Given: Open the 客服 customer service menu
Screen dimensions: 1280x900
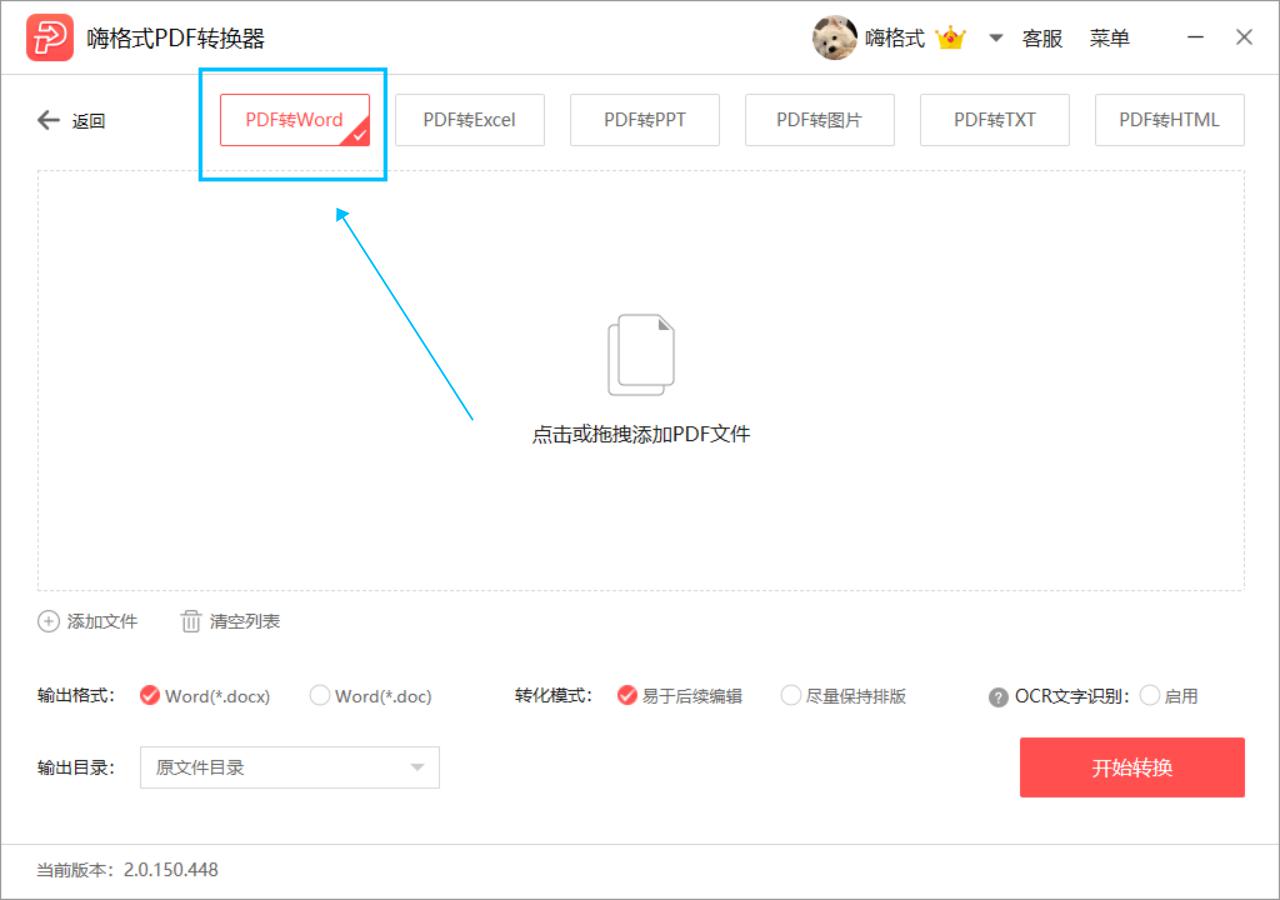Looking at the screenshot, I should point(1042,38).
